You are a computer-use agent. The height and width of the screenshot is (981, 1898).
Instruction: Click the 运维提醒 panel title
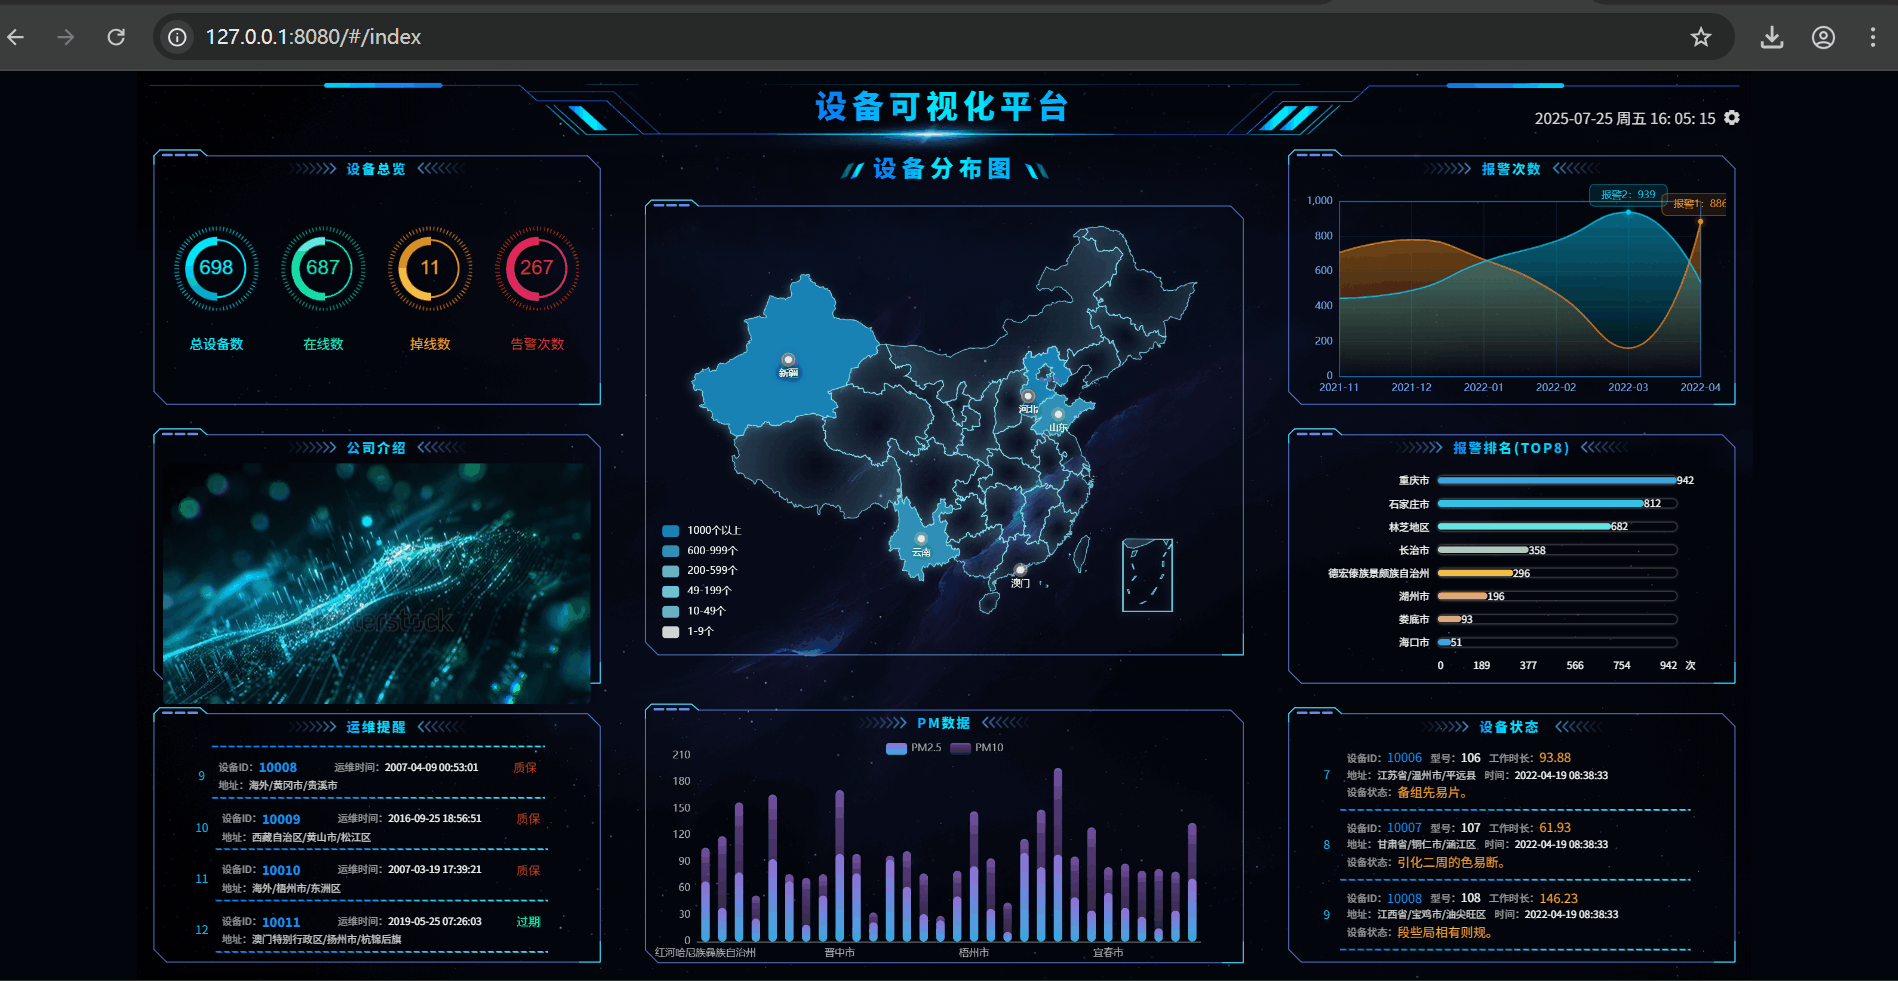pos(376,727)
